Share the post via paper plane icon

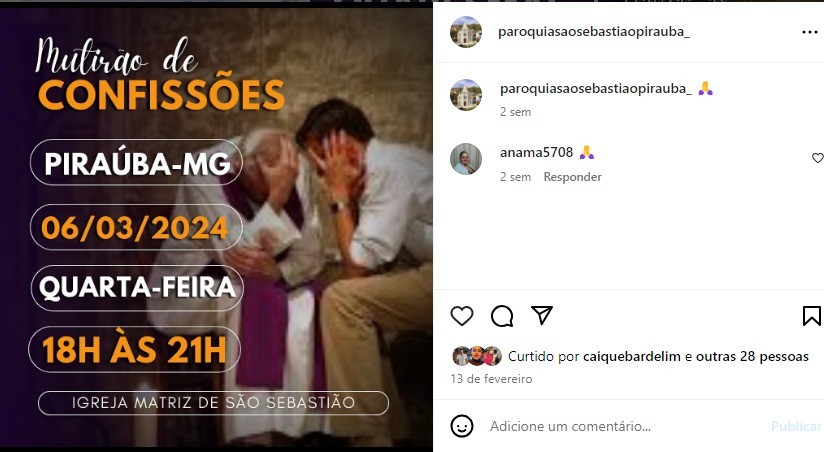click(x=542, y=315)
